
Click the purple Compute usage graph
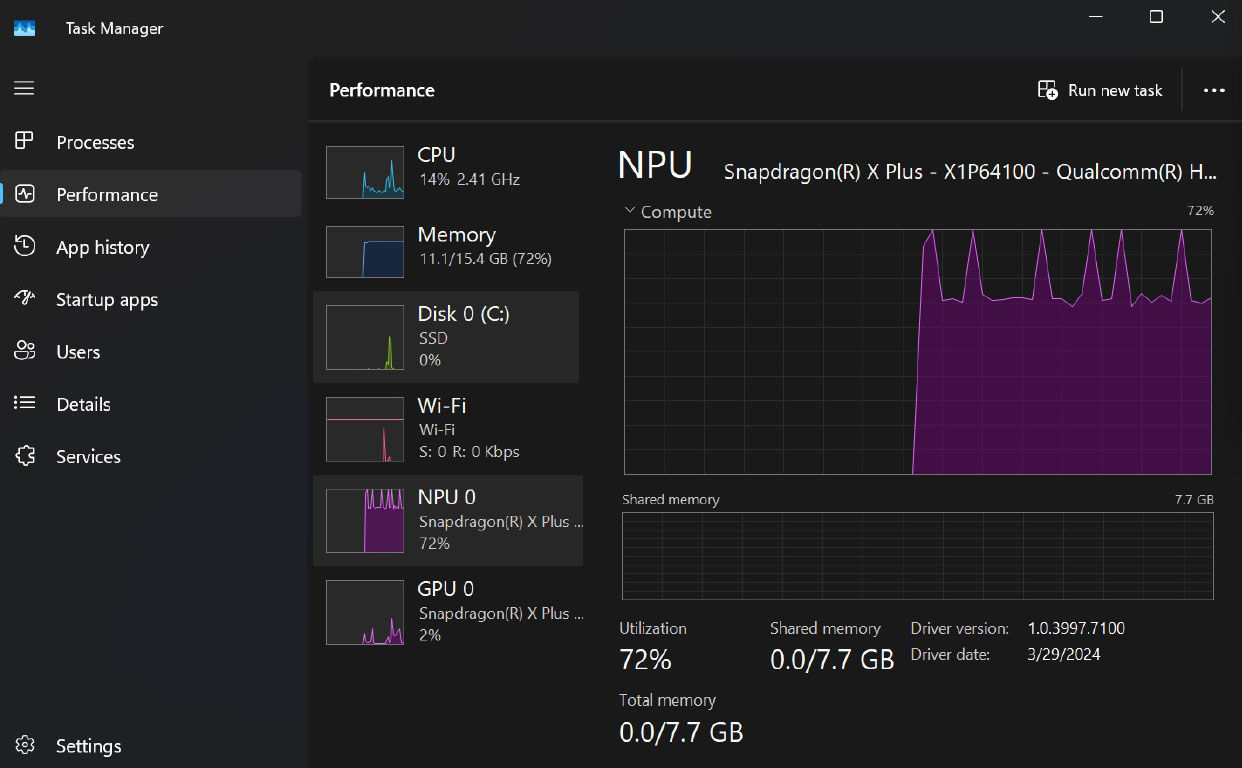[x=918, y=352]
